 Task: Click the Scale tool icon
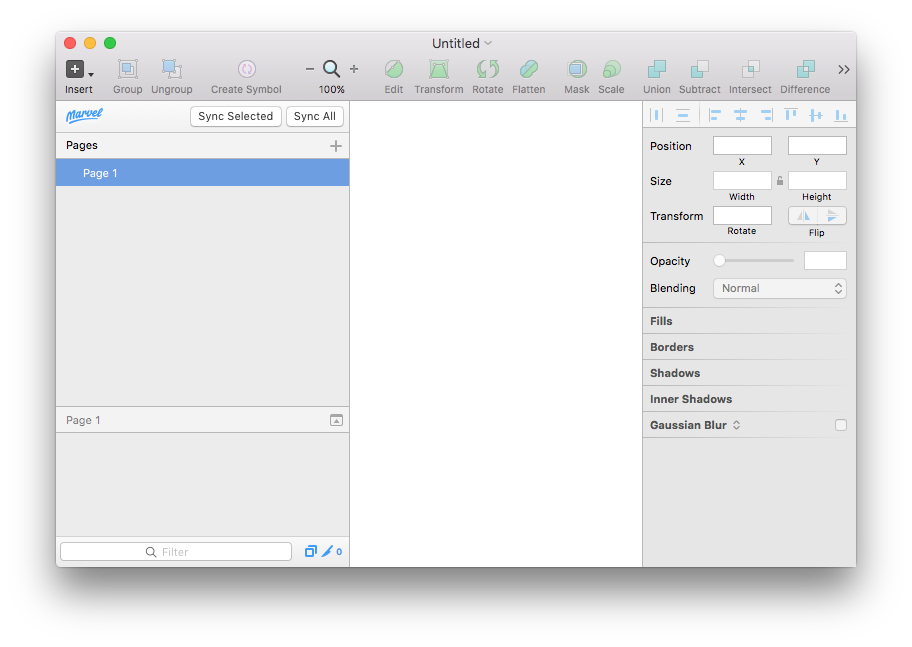[x=611, y=69]
